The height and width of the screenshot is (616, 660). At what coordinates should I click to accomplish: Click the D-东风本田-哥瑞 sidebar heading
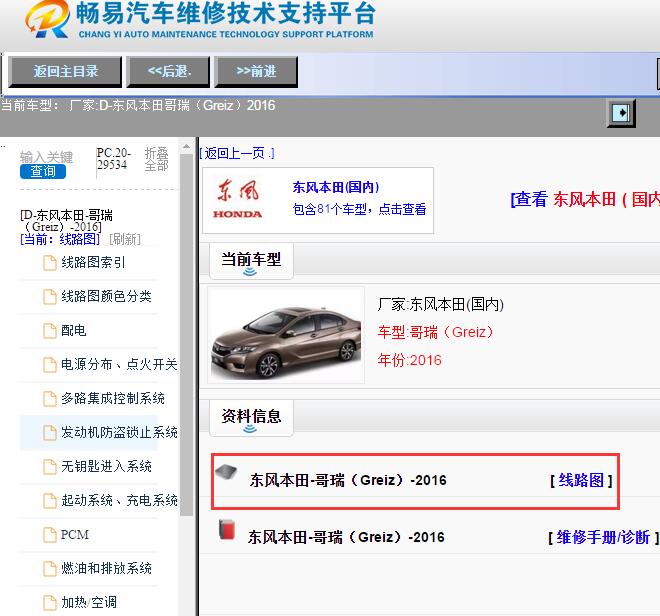[x=66, y=221]
